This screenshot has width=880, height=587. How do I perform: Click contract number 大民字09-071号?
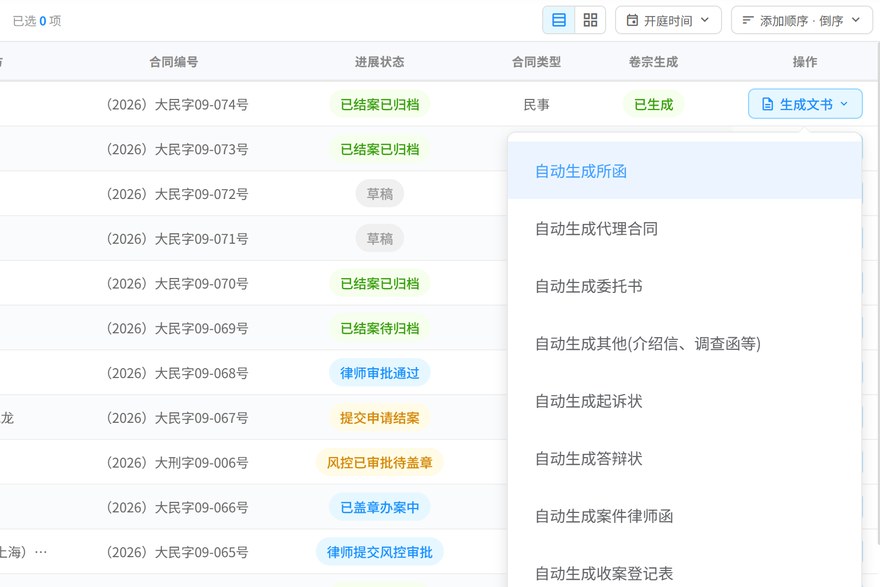click(177, 239)
